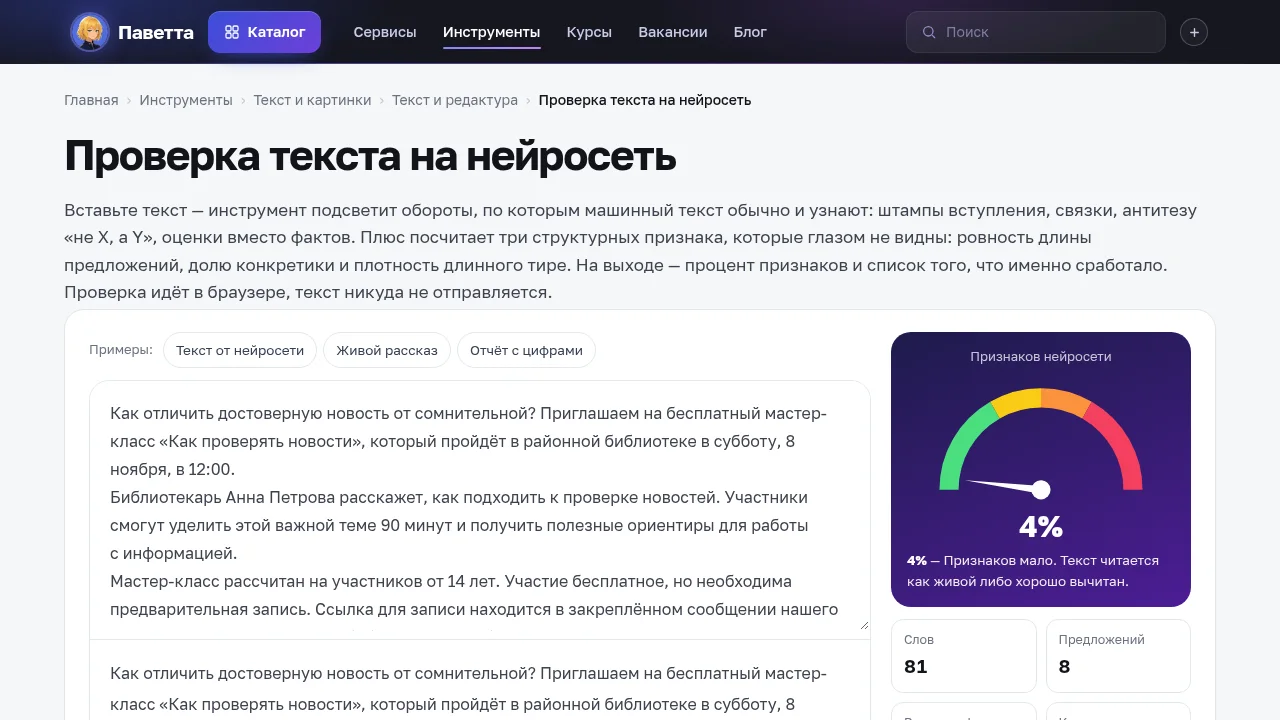Click the Примеры: label

coord(121,350)
